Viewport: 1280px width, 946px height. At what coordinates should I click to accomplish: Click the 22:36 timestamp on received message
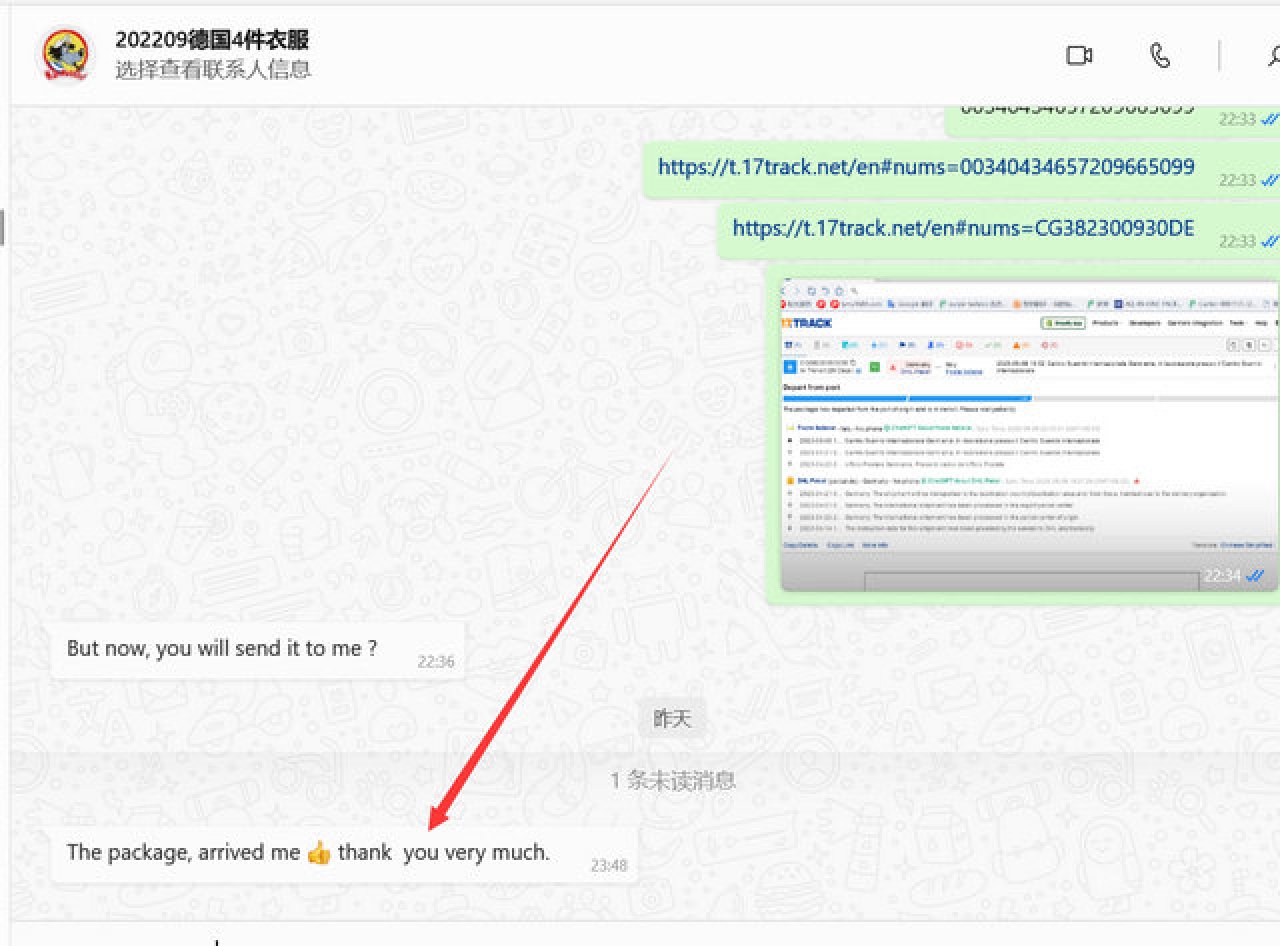pyautogui.click(x=436, y=661)
